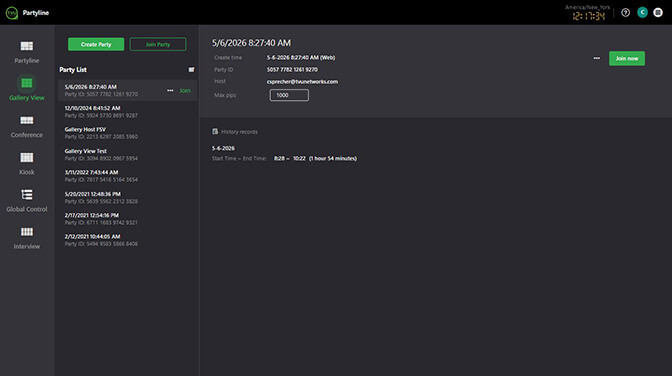Viewport: 672px width, 376px height.
Task: Open the Conference sidebar section
Action: point(27,126)
